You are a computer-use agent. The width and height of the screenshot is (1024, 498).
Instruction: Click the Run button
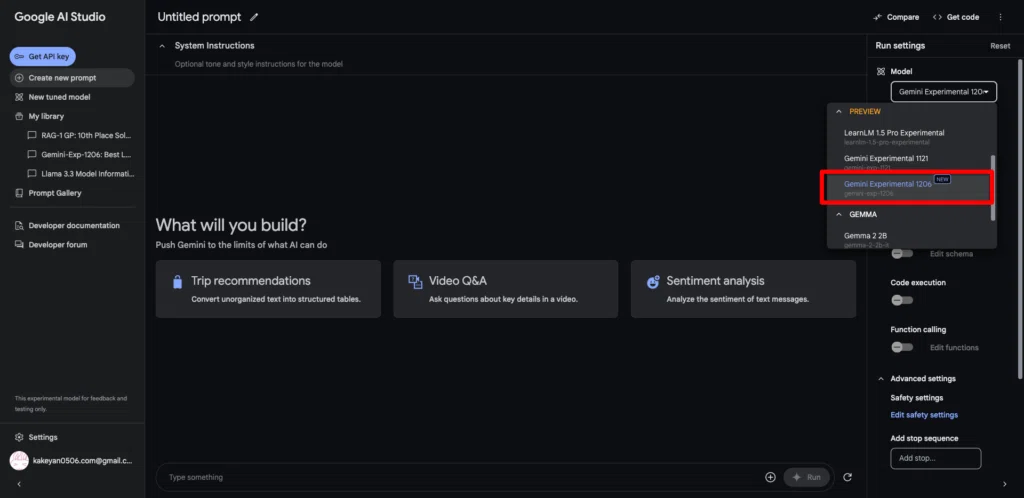(x=807, y=477)
